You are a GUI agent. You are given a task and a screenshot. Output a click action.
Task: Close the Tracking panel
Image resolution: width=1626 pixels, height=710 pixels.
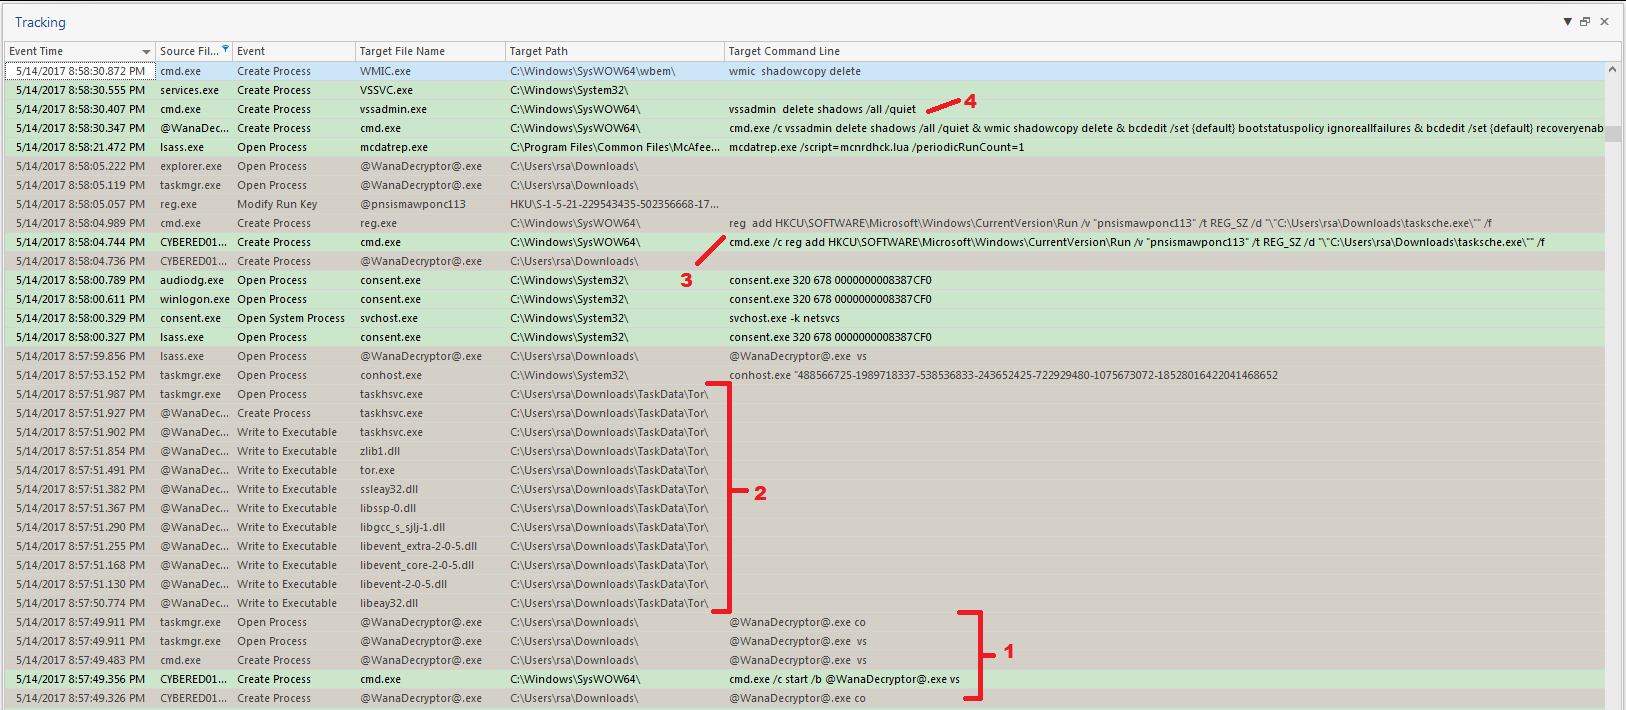pos(1604,22)
